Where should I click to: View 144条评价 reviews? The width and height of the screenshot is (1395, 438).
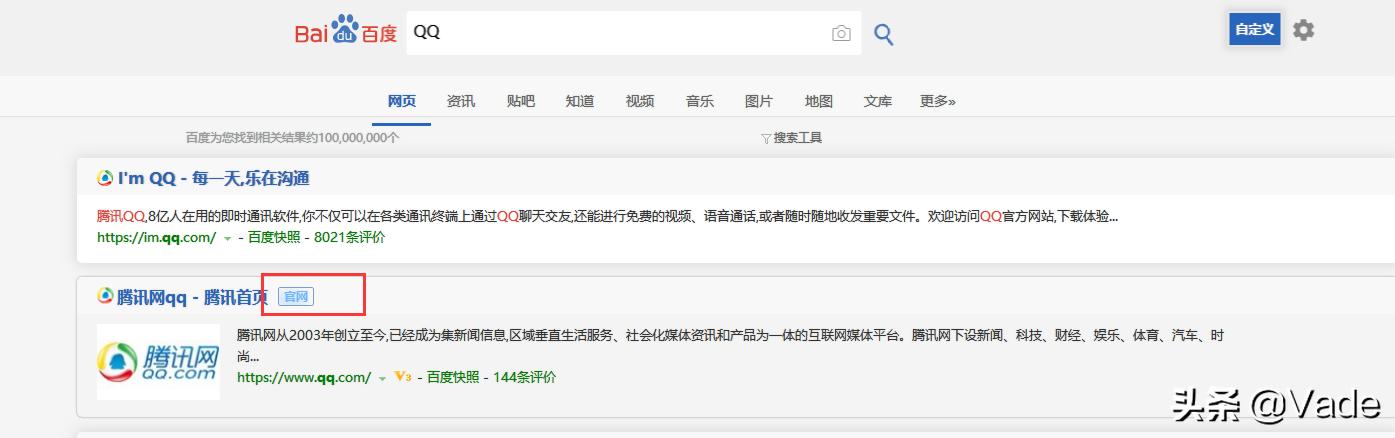(524, 377)
